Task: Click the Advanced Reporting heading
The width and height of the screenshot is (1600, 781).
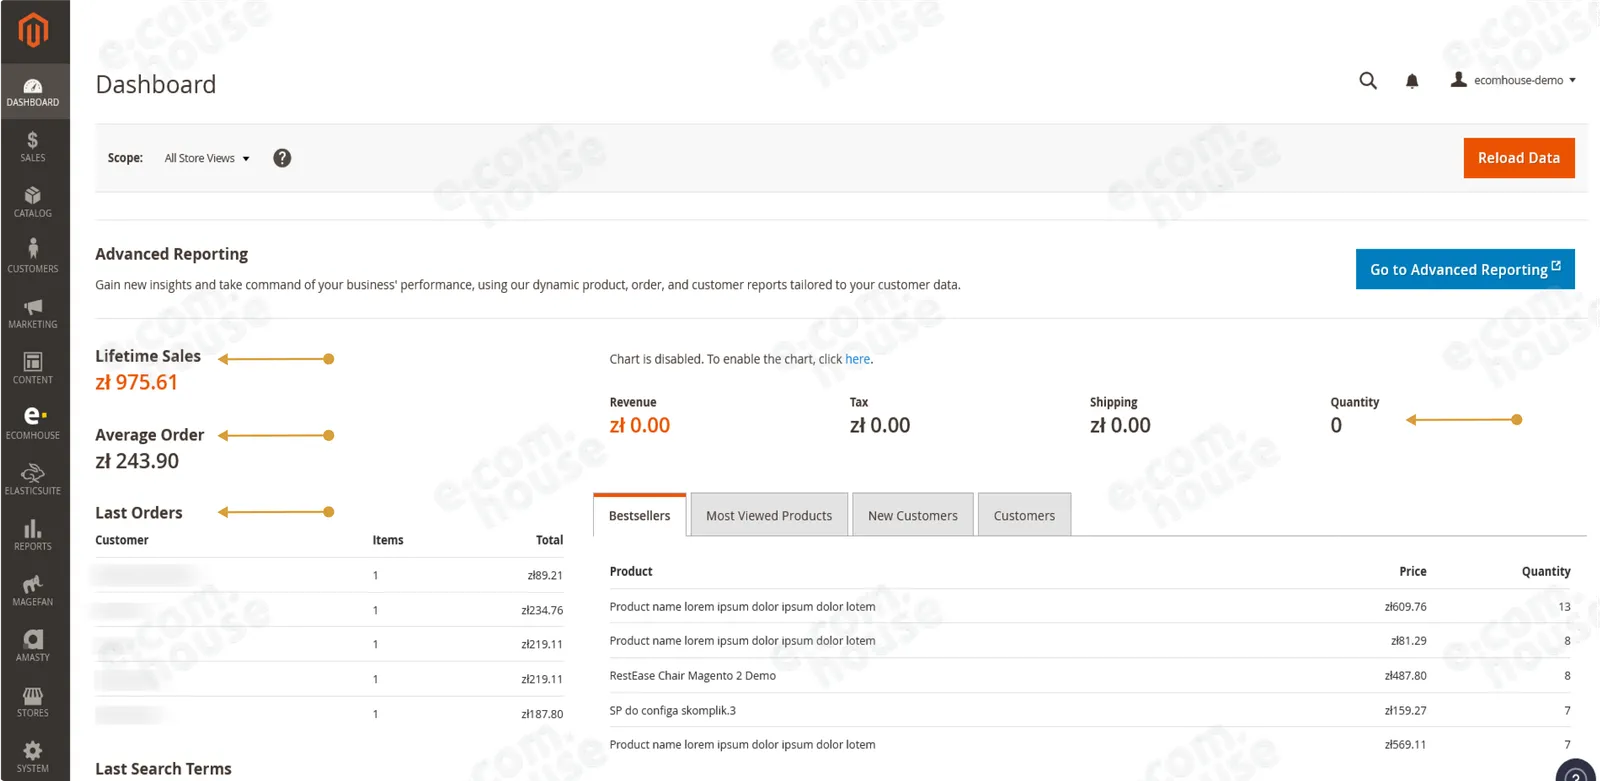Action: coord(171,254)
